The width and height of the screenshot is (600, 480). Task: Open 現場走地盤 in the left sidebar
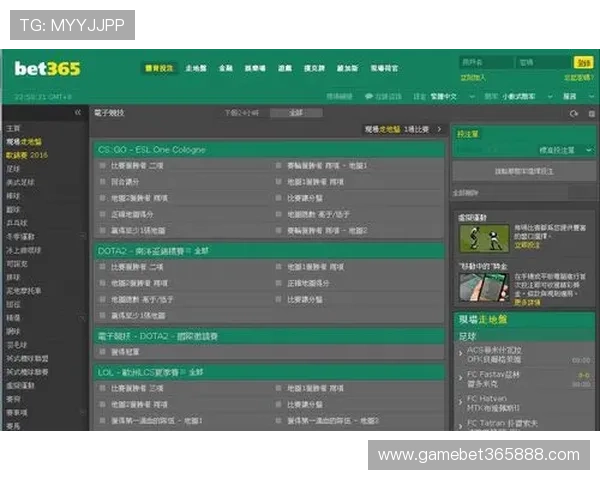click(24, 142)
